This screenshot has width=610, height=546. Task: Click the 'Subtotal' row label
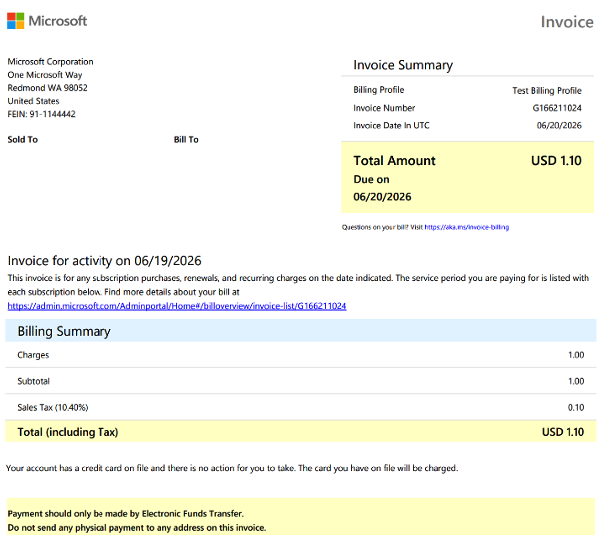(x=33, y=381)
